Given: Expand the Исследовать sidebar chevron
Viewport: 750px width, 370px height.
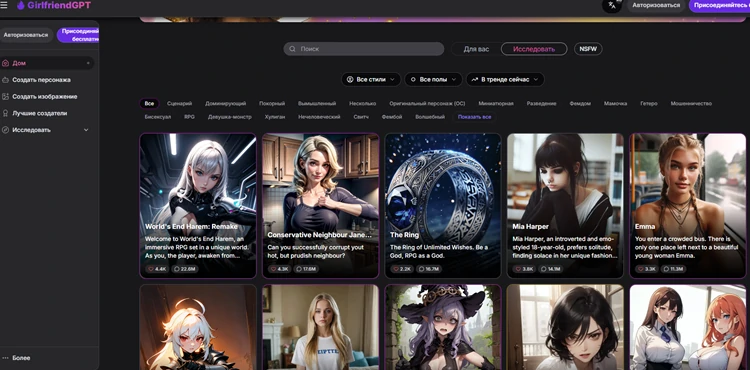Looking at the screenshot, I should click(86, 130).
